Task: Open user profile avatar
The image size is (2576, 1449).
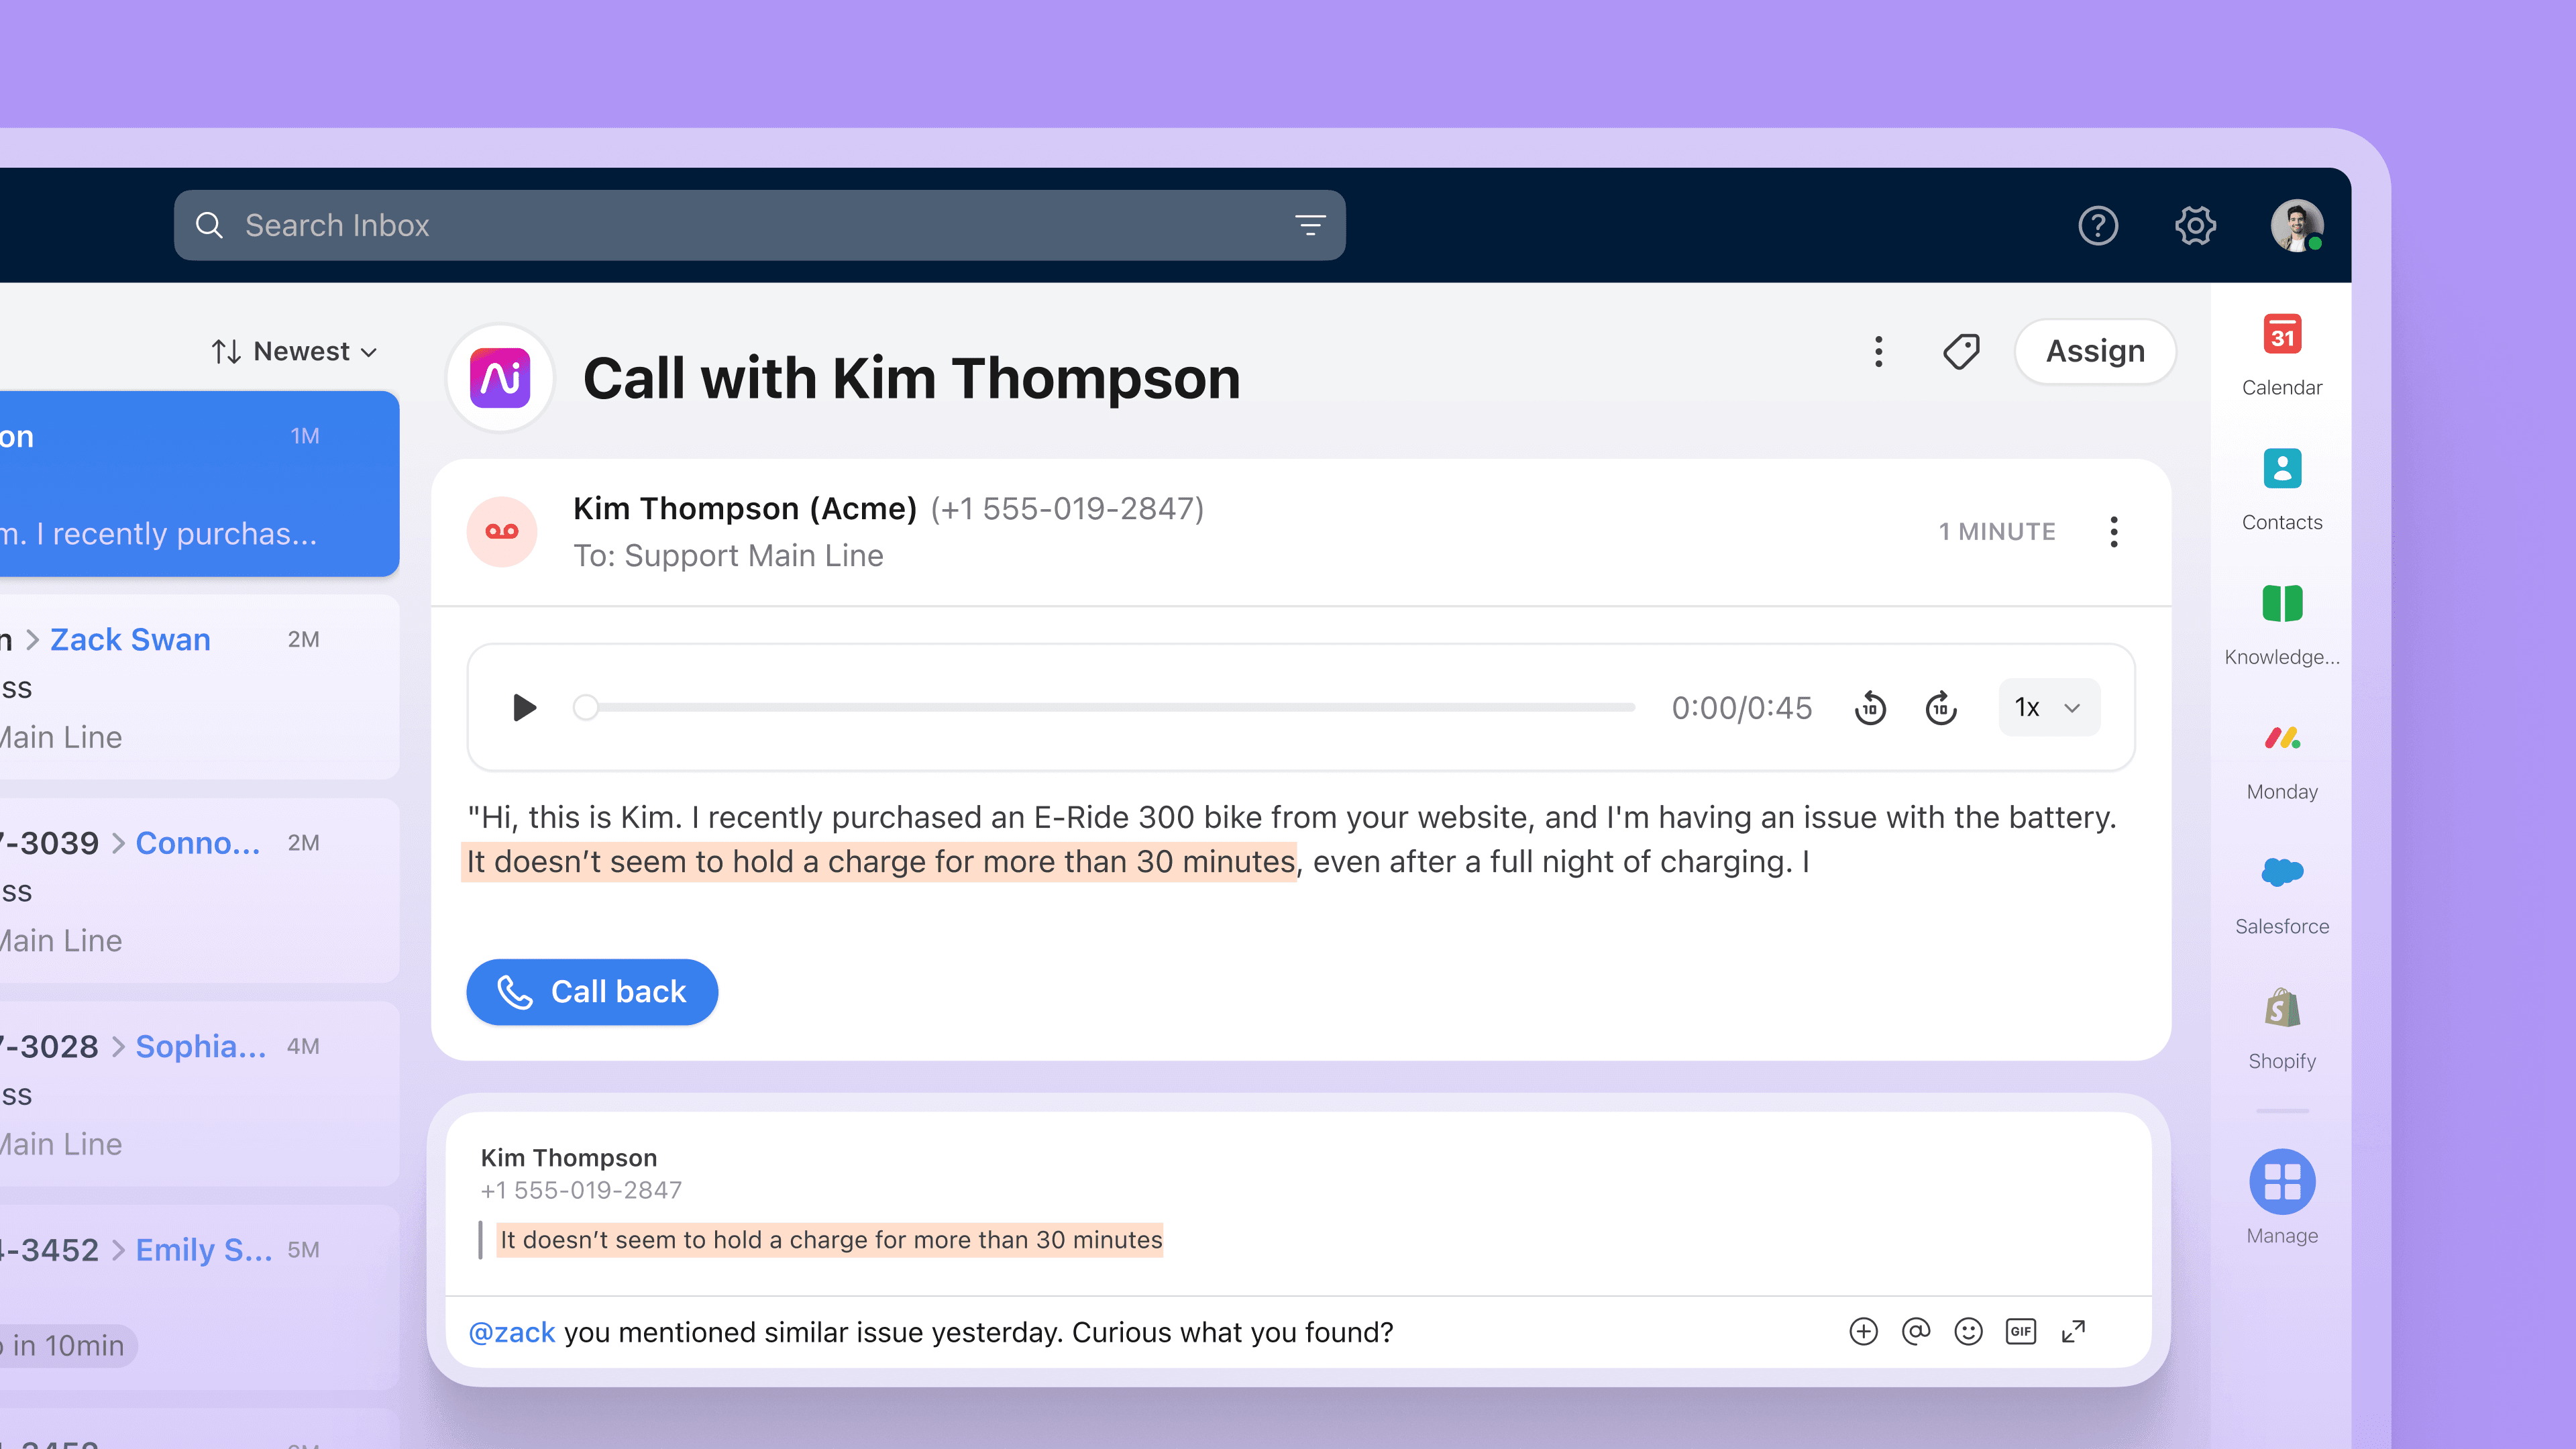Action: point(2297,225)
